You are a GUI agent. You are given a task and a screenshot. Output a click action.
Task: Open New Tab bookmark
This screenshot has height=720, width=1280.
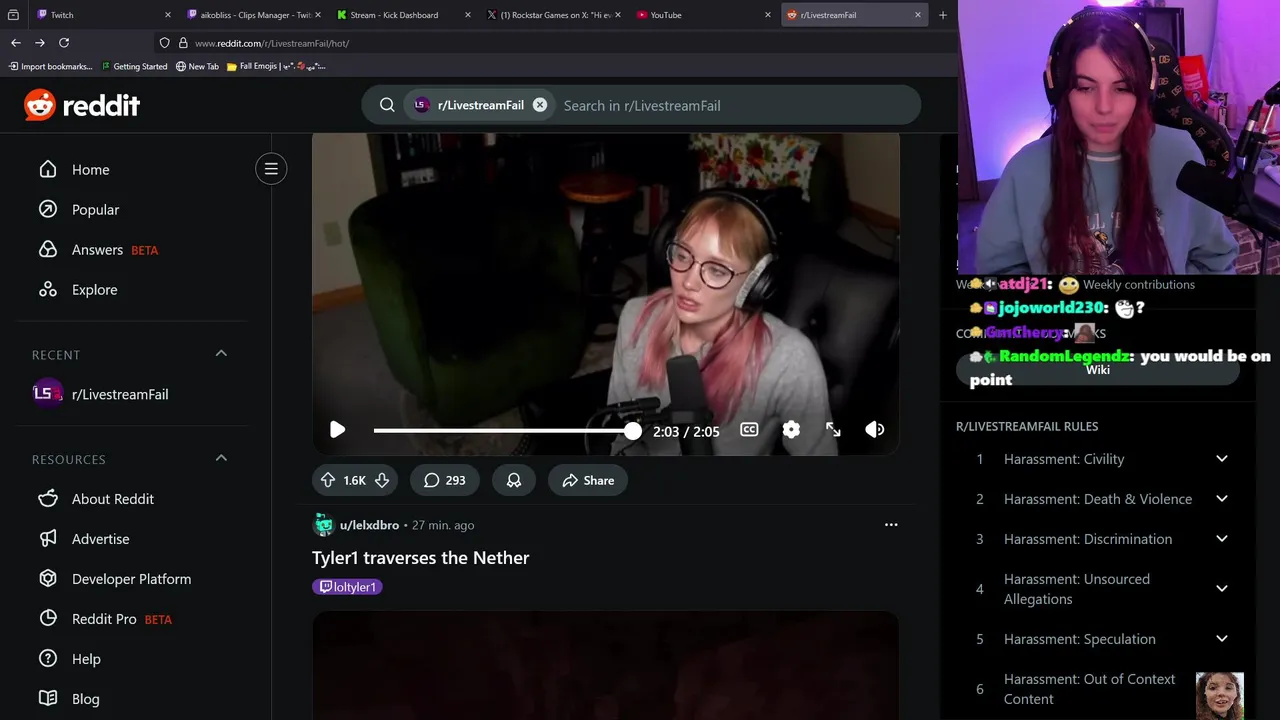click(197, 67)
